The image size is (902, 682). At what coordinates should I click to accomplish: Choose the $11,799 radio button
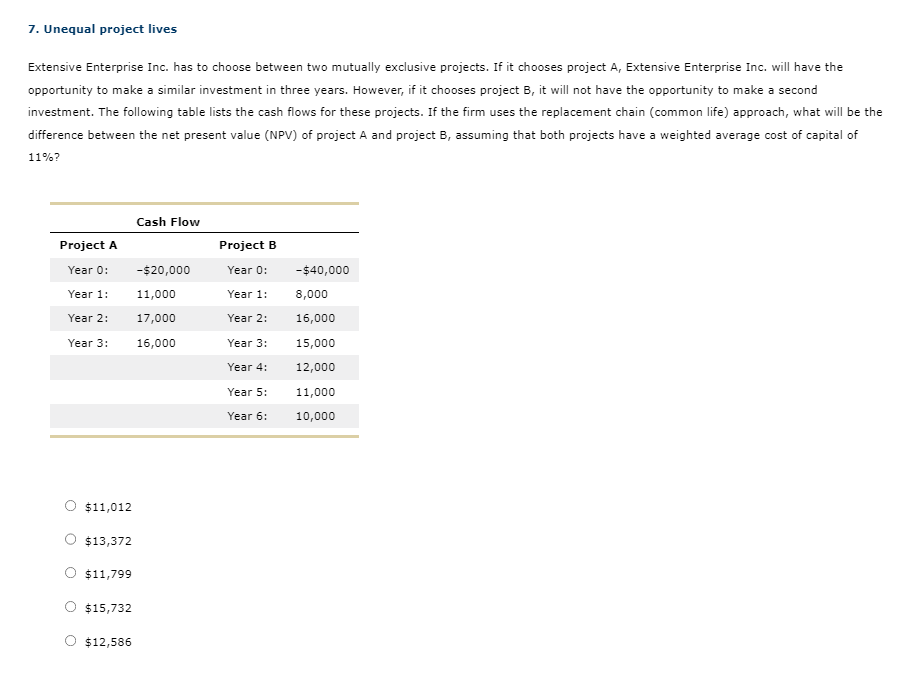click(x=70, y=573)
